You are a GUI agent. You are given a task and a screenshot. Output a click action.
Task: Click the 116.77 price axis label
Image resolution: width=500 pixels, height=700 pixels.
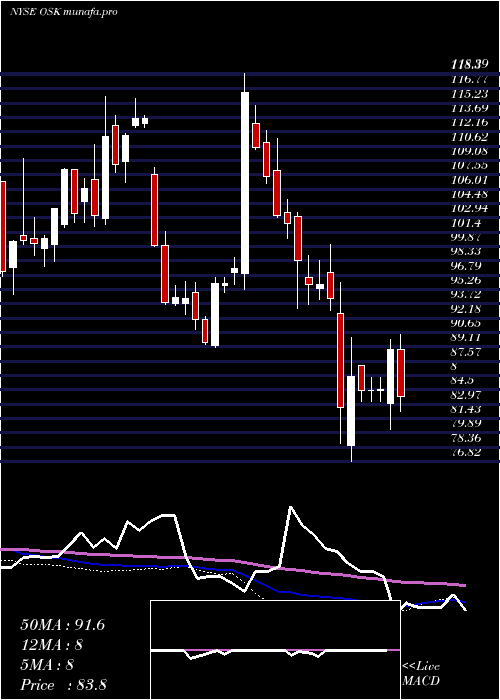point(469,79)
